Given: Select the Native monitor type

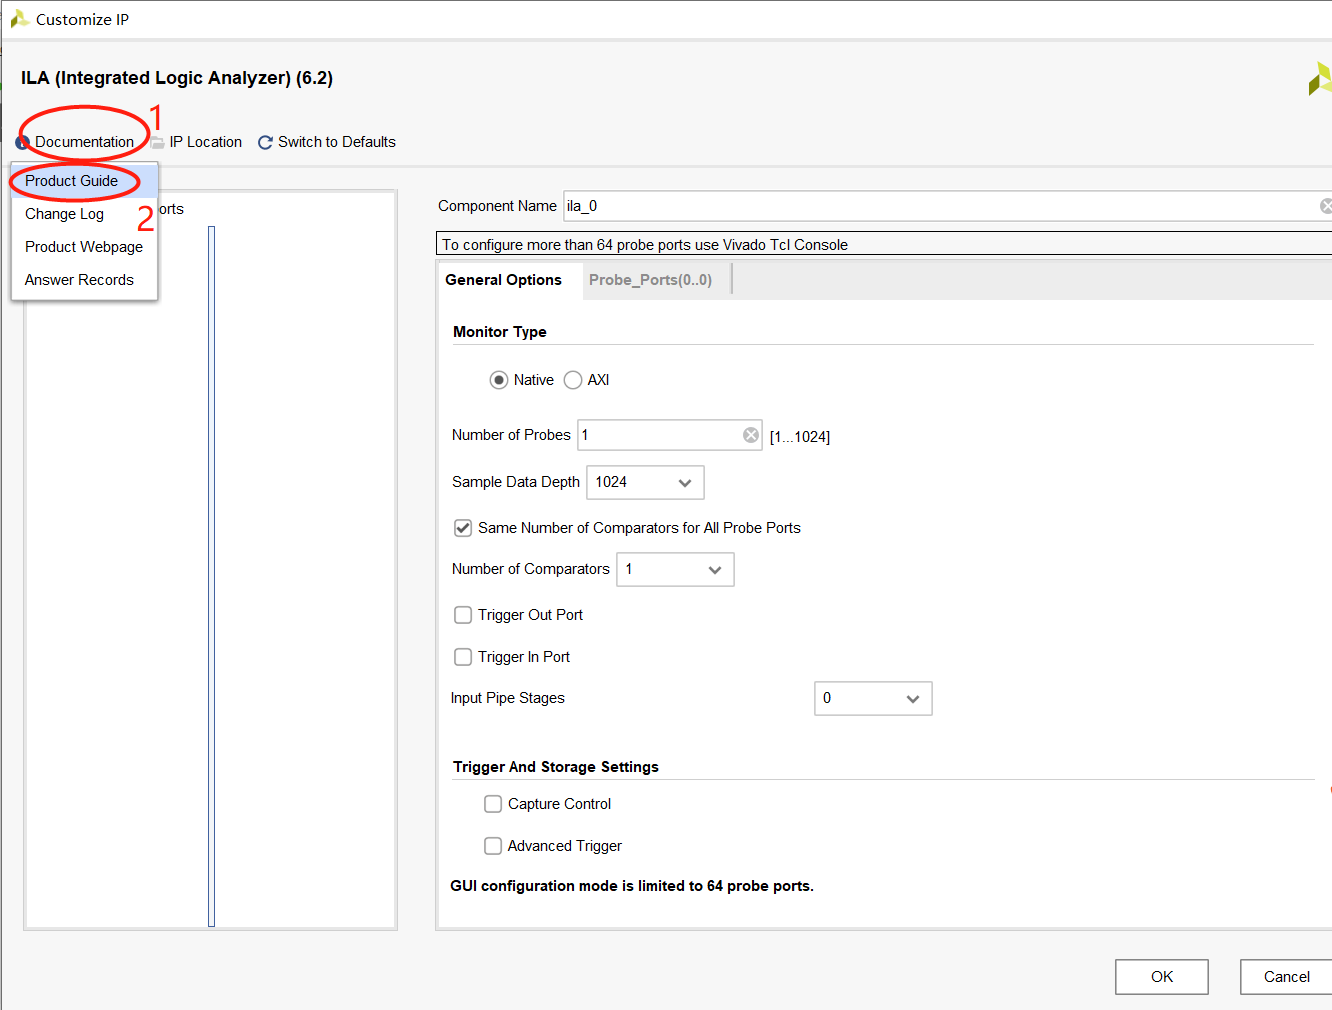Looking at the screenshot, I should (499, 380).
